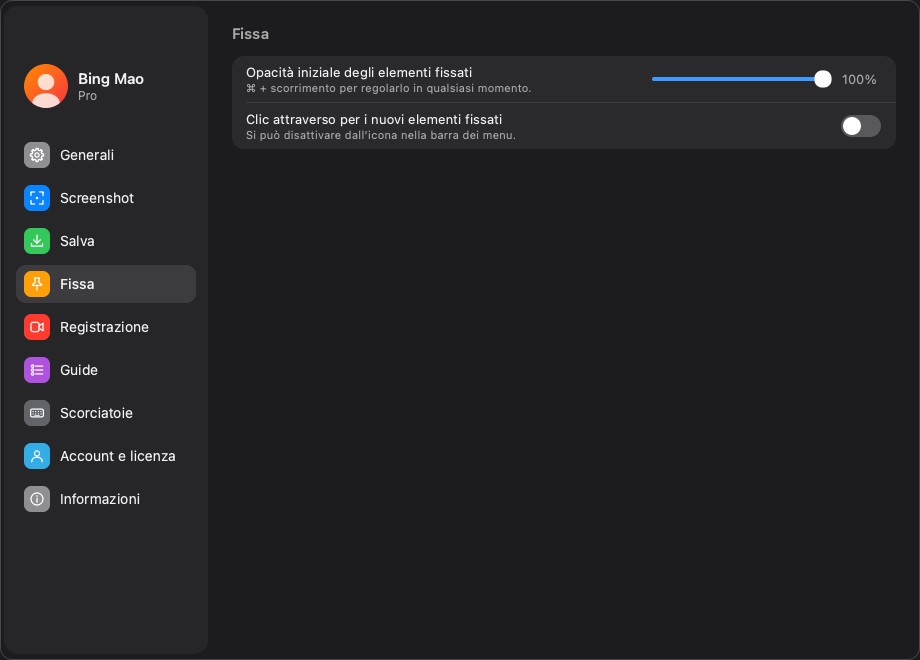This screenshot has height=660, width=920.
Task: Click the user name Bing Mao
Action: coord(111,79)
